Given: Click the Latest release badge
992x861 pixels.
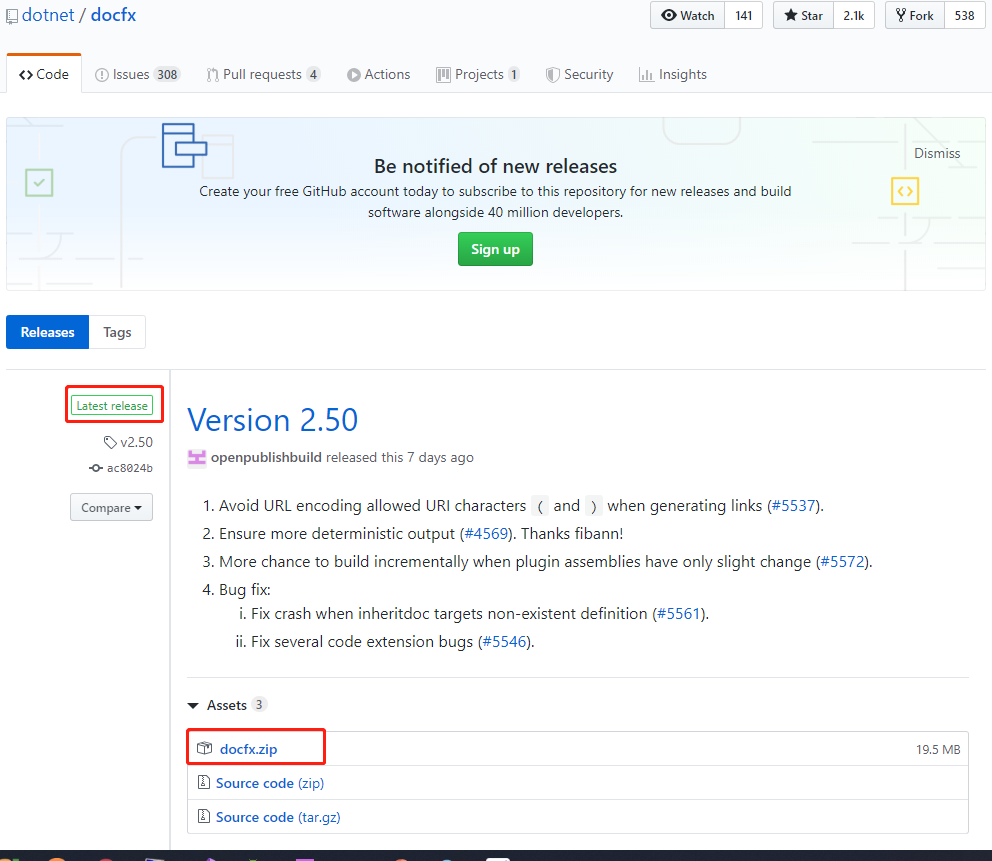Looking at the screenshot, I should pyautogui.click(x=112, y=406).
